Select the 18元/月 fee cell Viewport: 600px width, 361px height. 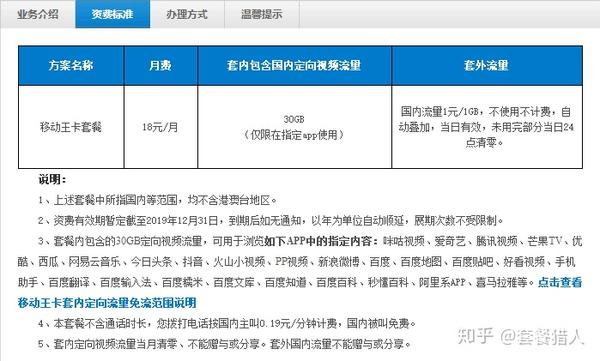pos(161,127)
